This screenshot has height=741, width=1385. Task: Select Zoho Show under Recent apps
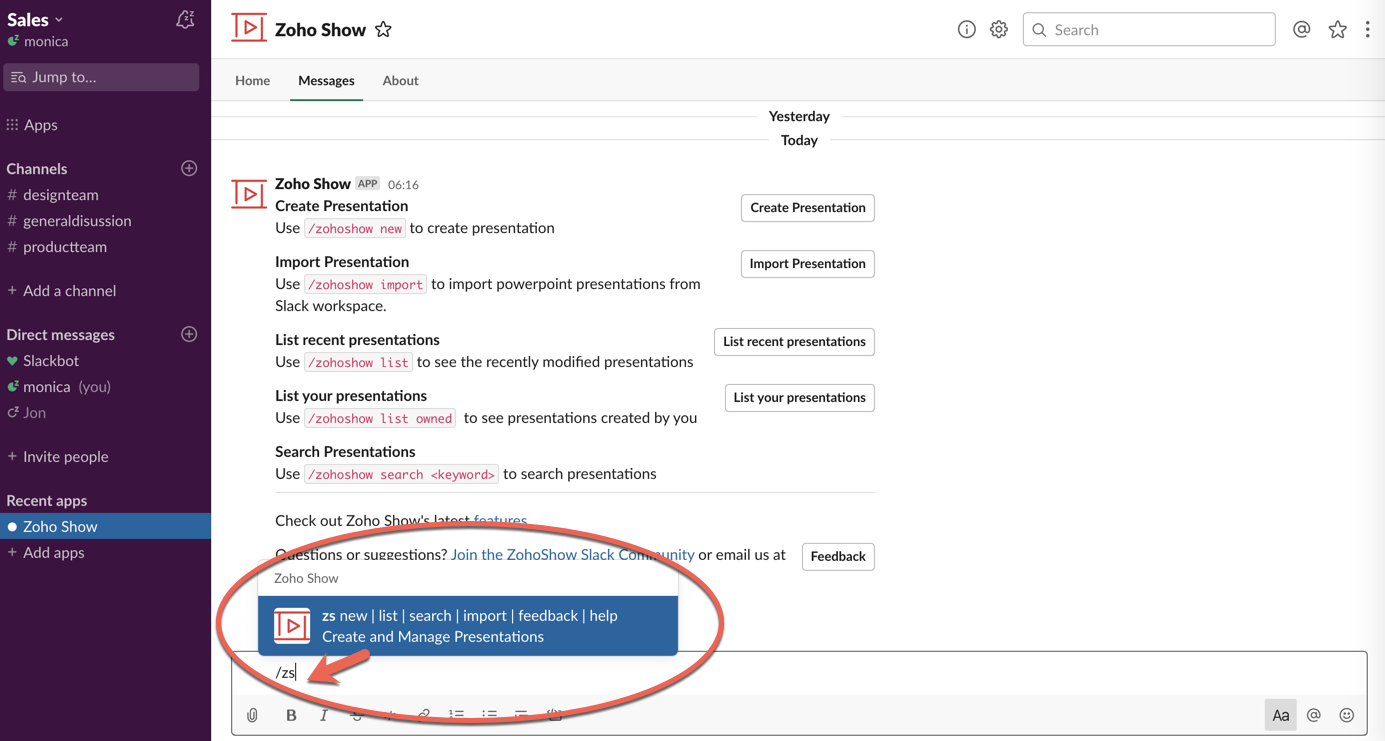[105, 526]
